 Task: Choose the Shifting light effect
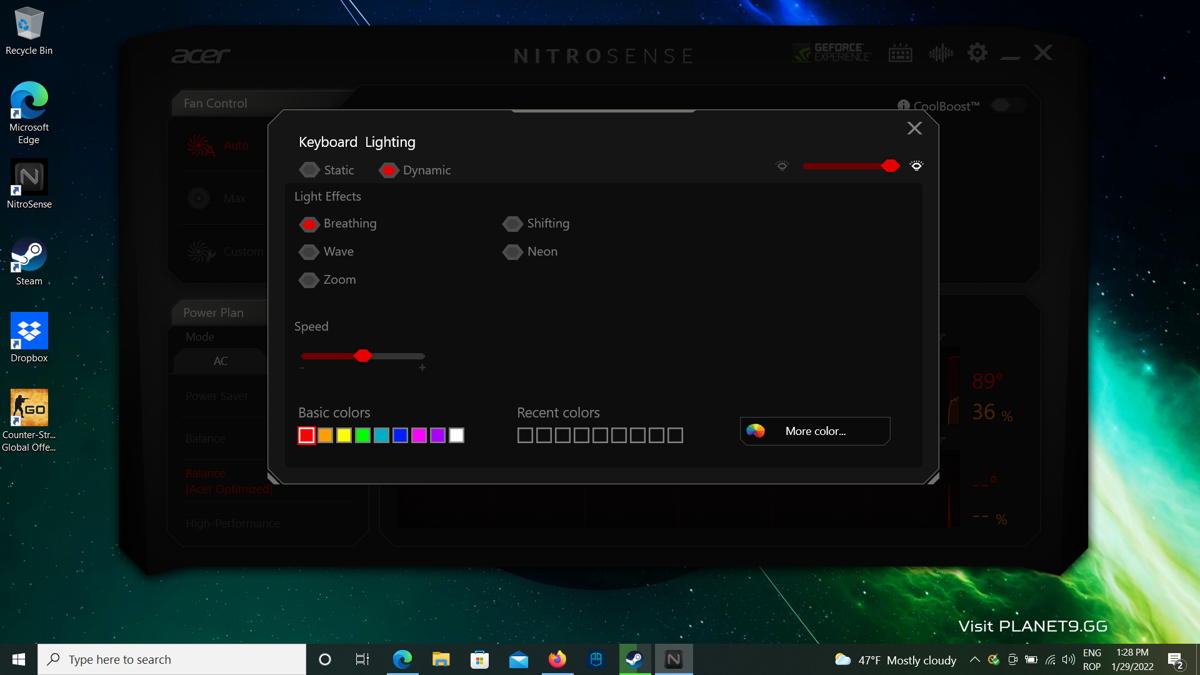click(536, 224)
